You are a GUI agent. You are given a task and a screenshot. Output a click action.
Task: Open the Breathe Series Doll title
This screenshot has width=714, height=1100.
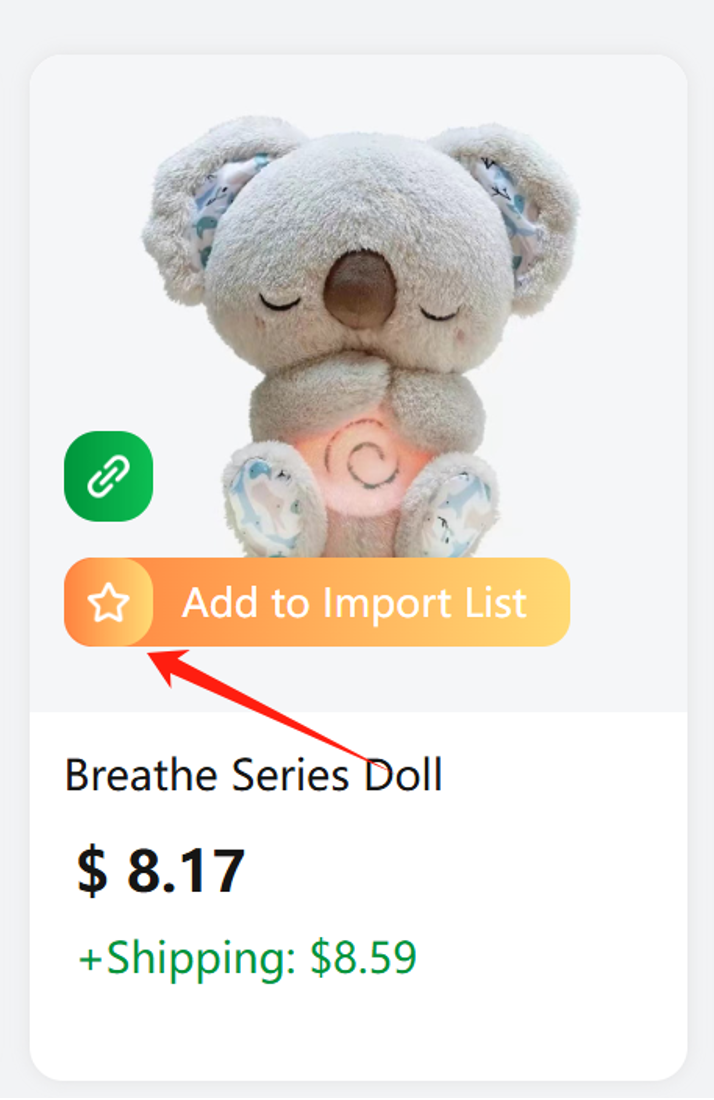point(253,775)
